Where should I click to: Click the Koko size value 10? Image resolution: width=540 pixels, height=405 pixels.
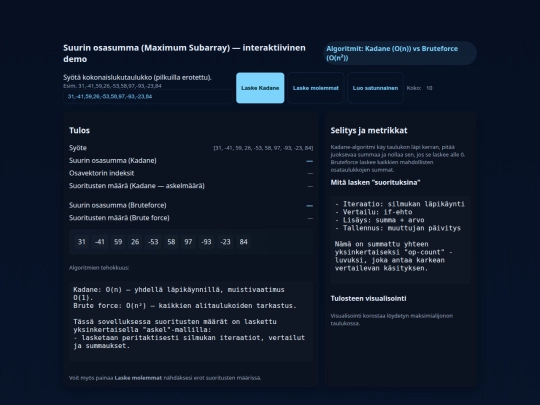coord(429,88)
